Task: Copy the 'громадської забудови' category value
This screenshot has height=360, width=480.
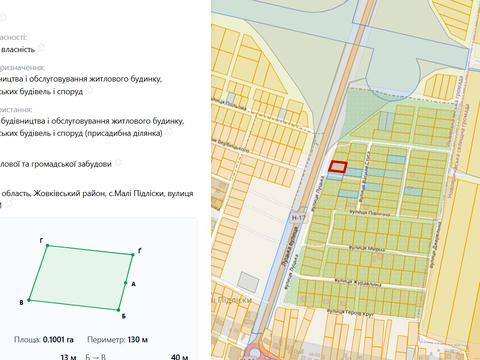Action: [x=118, y=163]
